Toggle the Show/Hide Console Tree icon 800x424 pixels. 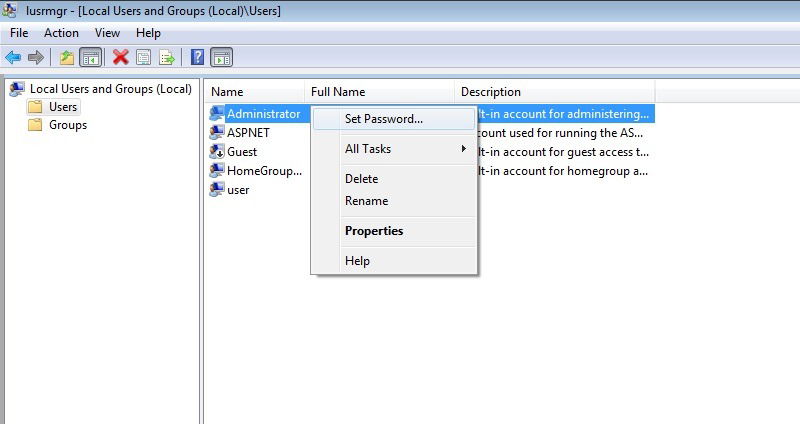coord(91,57)
